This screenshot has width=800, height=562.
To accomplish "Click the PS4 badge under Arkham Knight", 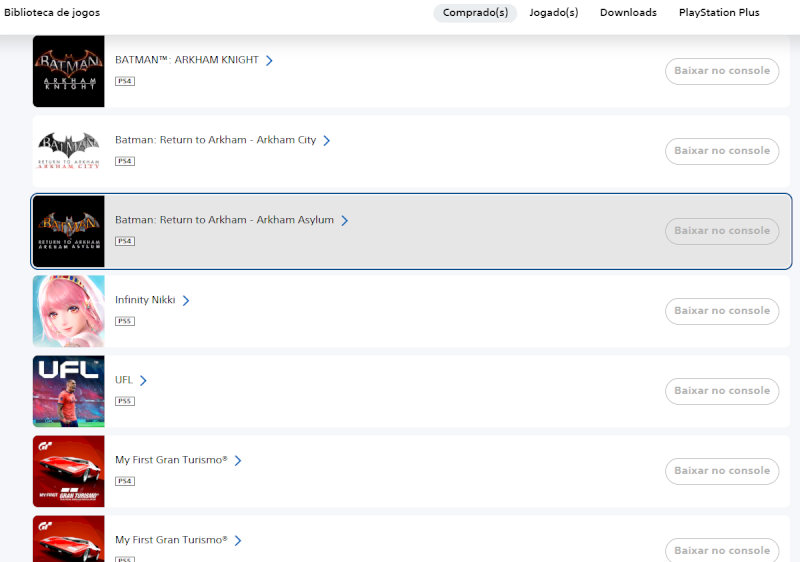I will tap(125, 81).
